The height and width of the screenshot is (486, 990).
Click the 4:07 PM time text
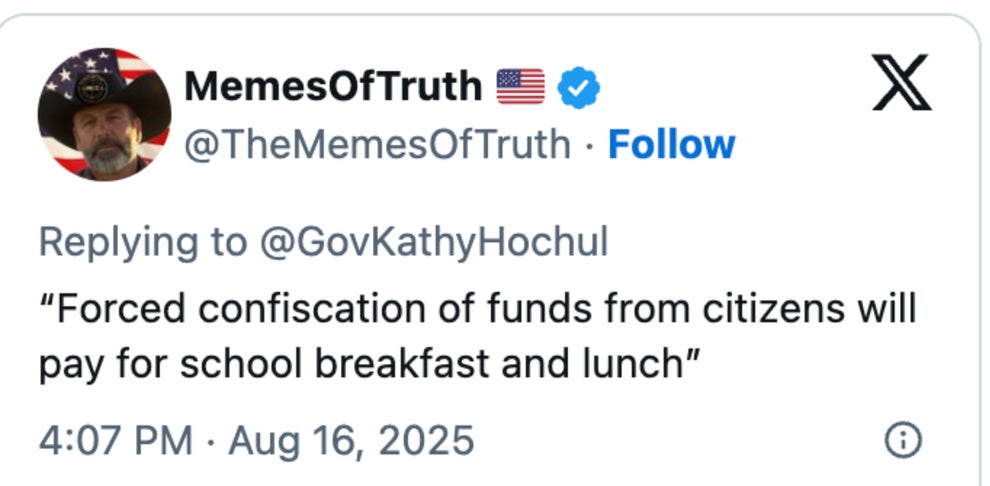point(116,440)
